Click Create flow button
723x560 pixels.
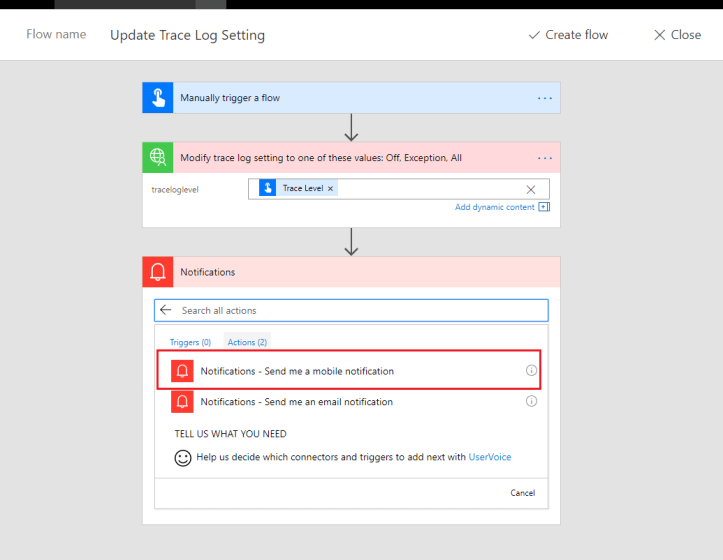(x=568, y=35)
